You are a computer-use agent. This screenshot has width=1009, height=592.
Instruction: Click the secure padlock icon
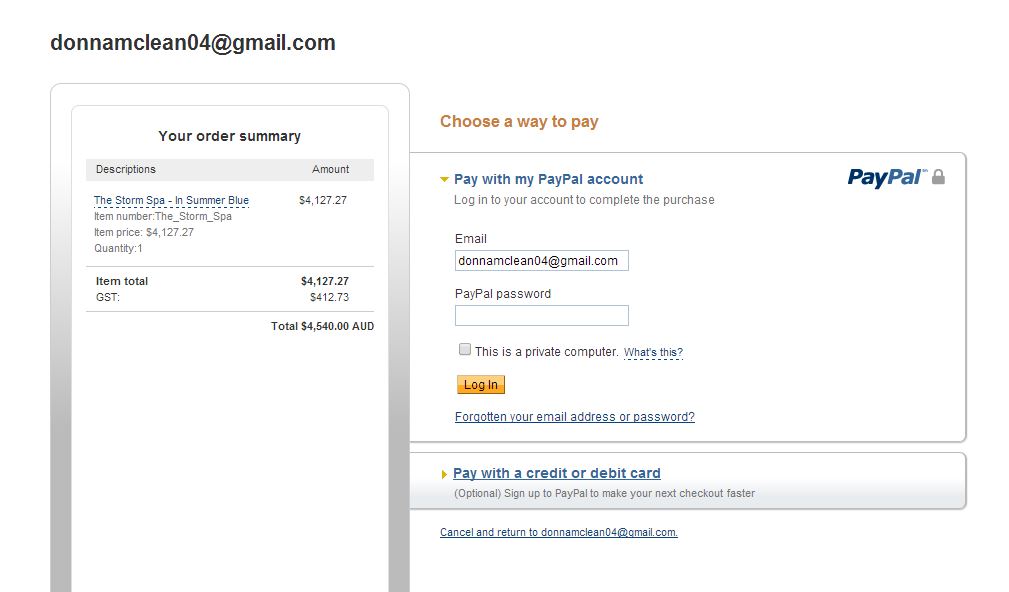(x=938, y=177)
